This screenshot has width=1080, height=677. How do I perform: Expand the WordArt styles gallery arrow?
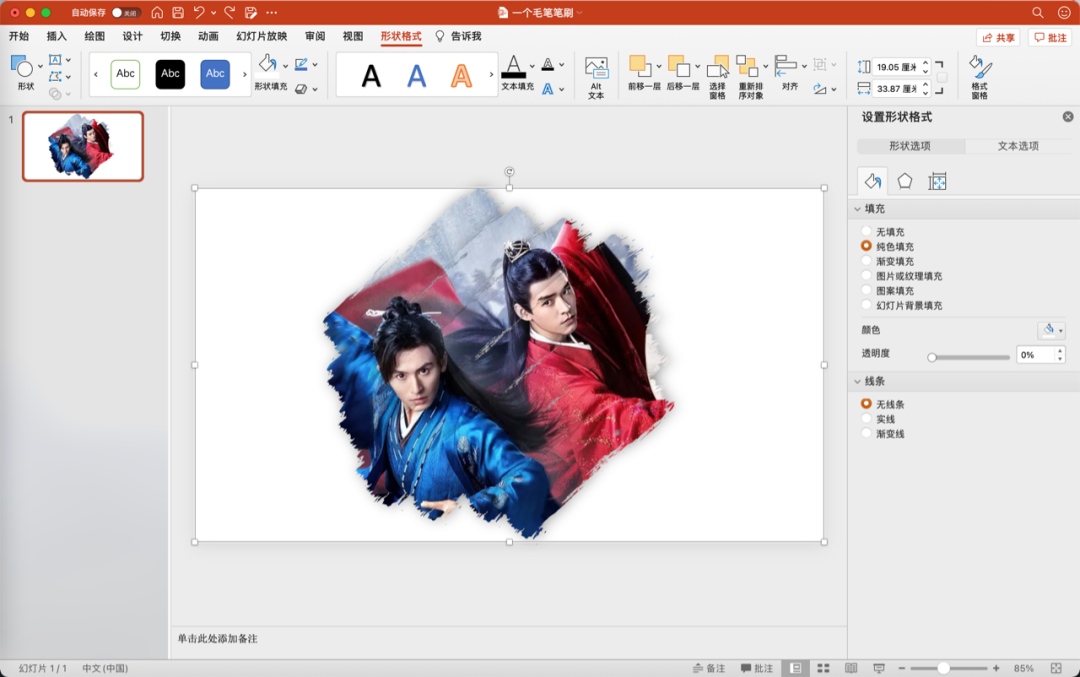pyautogui.click(x=491, y=74)
